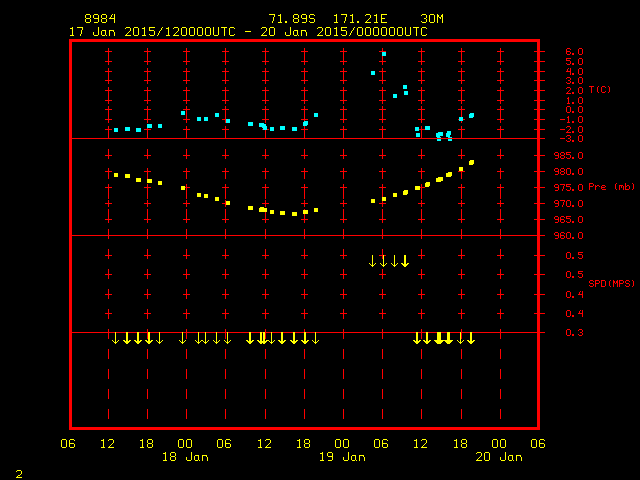
Task: Select the latitude text 71.89S
Action: tap(292, 19)
